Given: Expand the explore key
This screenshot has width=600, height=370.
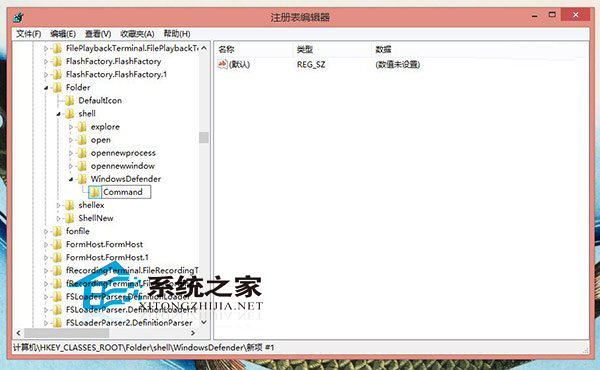Looking at the screenshot, I should (71, 127).
